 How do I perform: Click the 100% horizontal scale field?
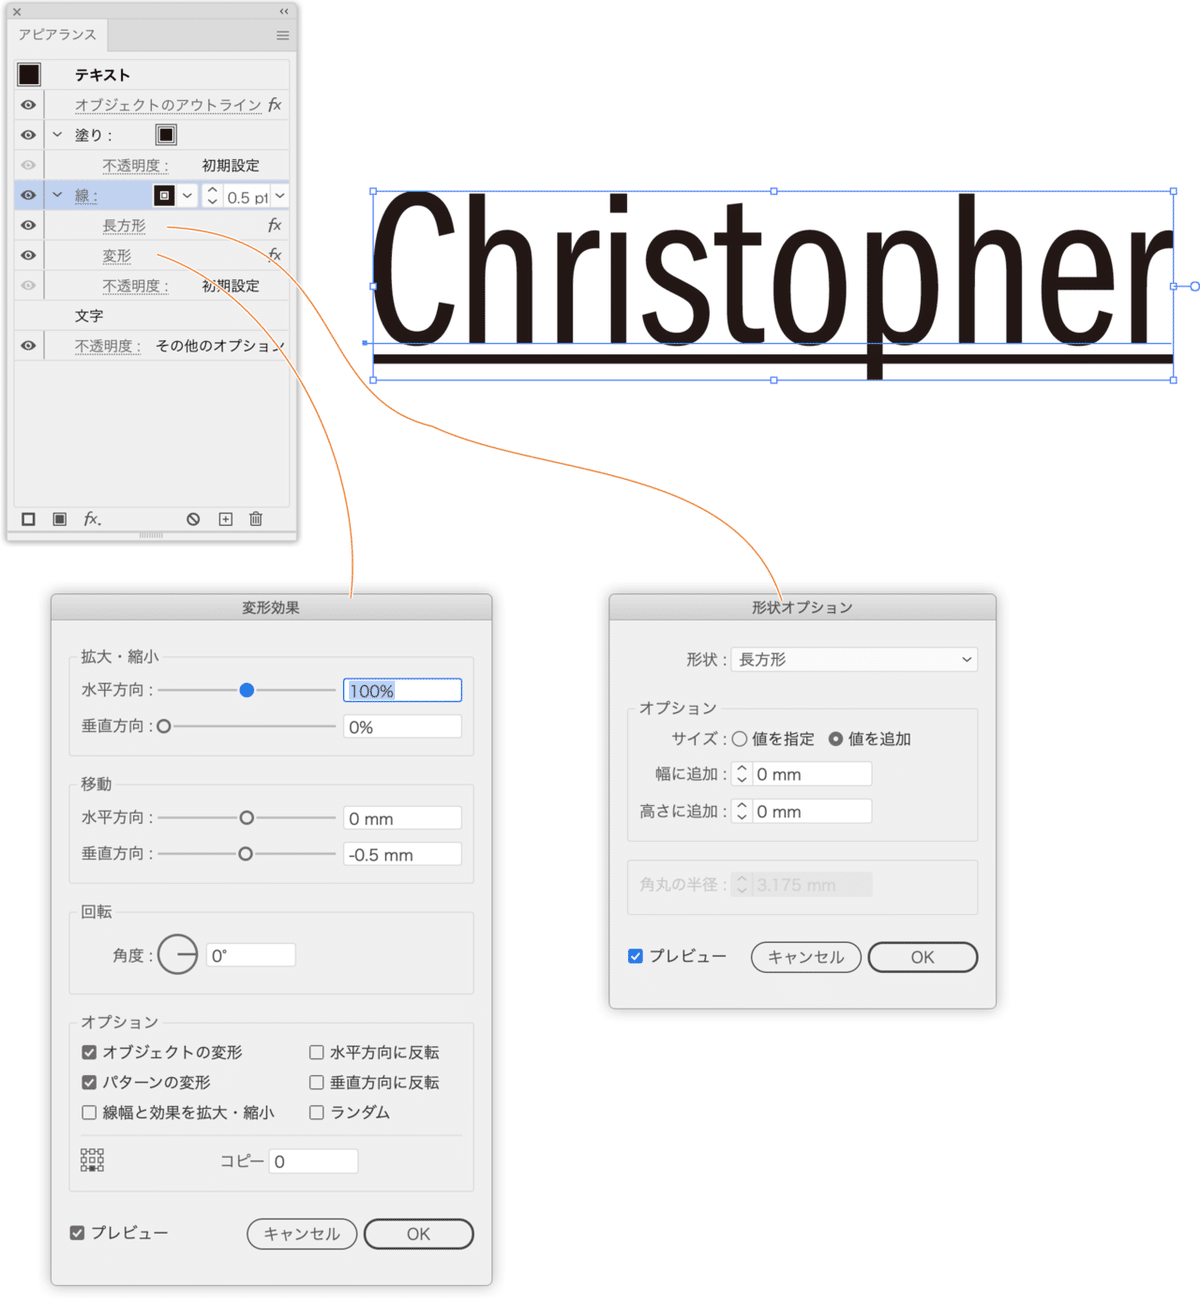(402, 690)
